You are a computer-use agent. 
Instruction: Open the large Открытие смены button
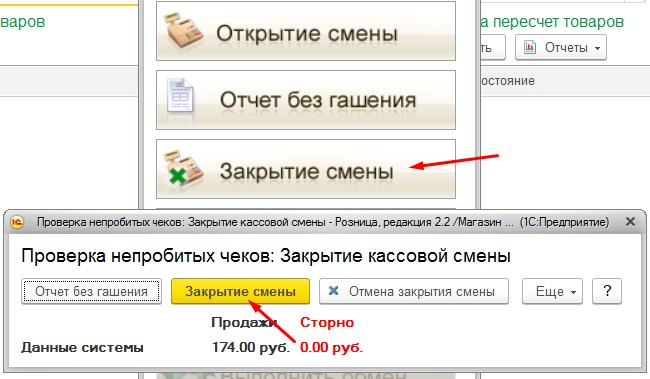click(306, 31)
